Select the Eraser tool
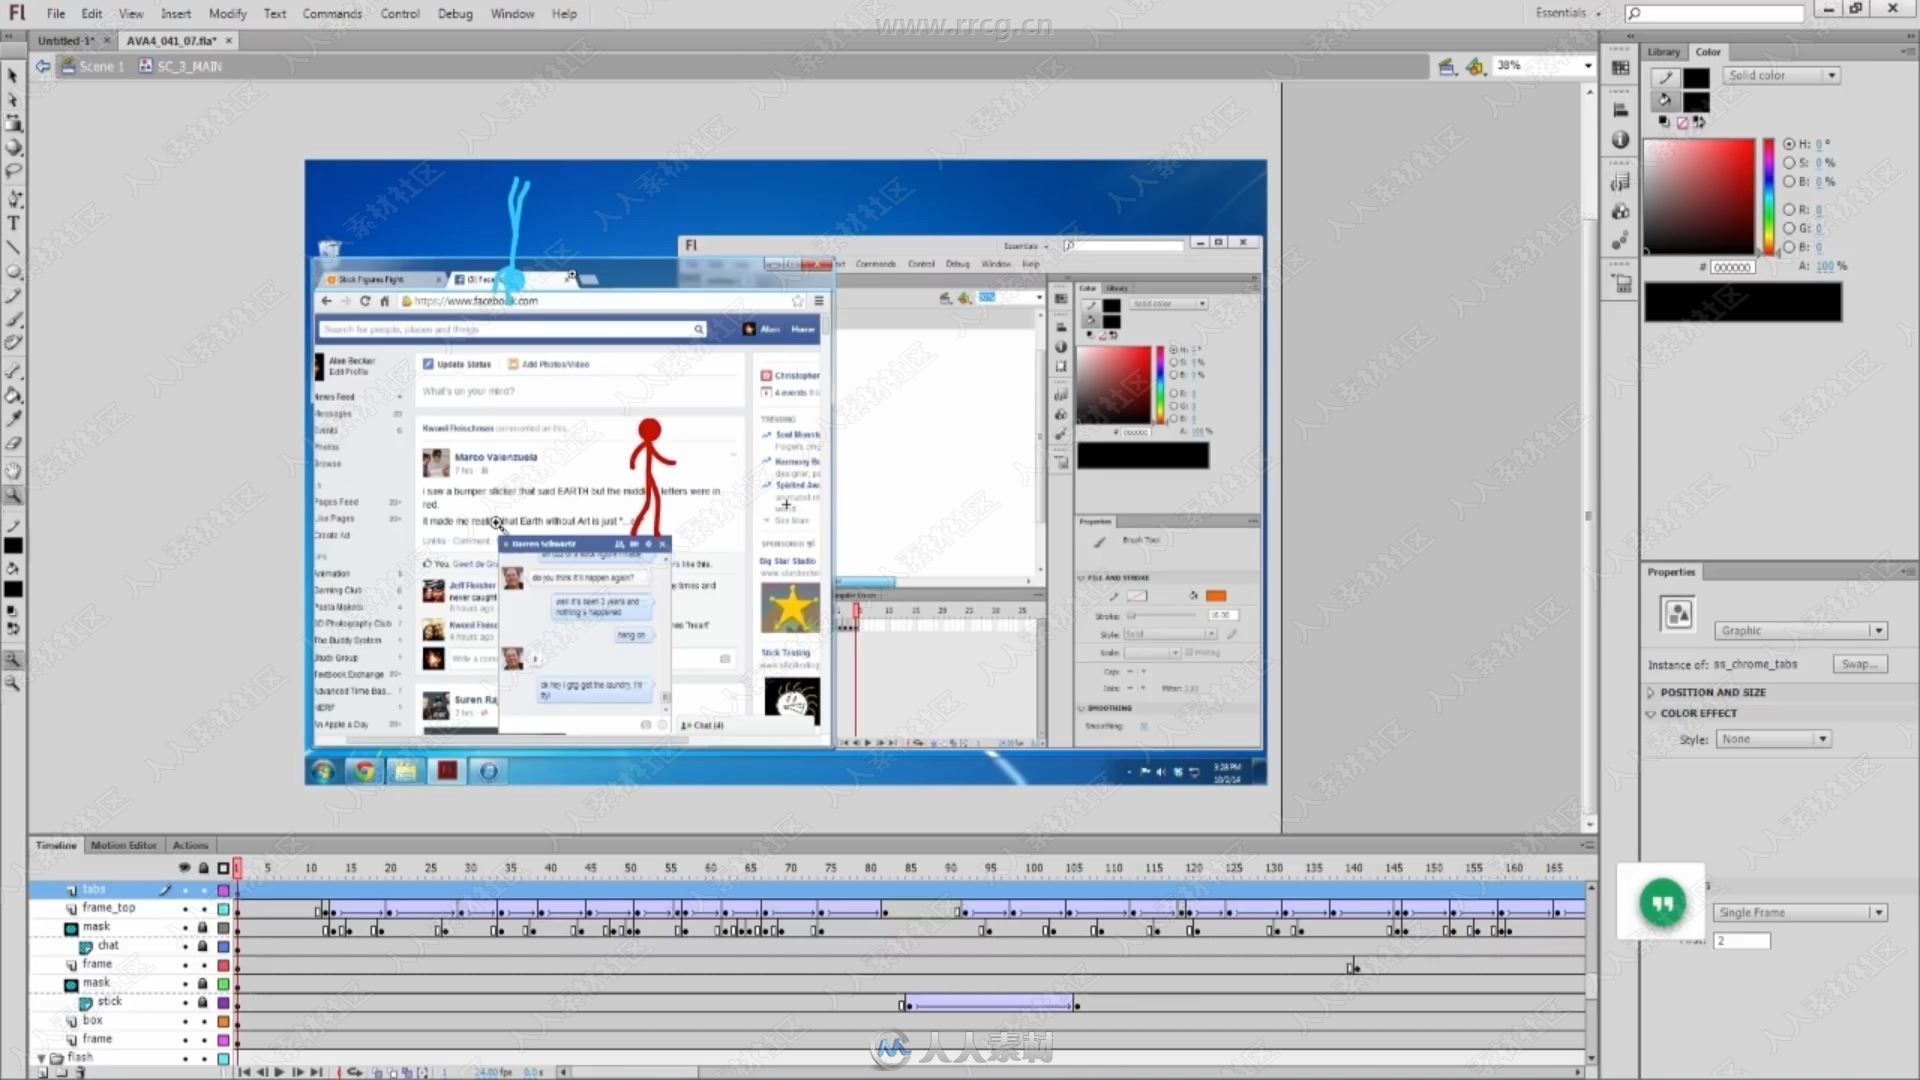 [13, 443]
